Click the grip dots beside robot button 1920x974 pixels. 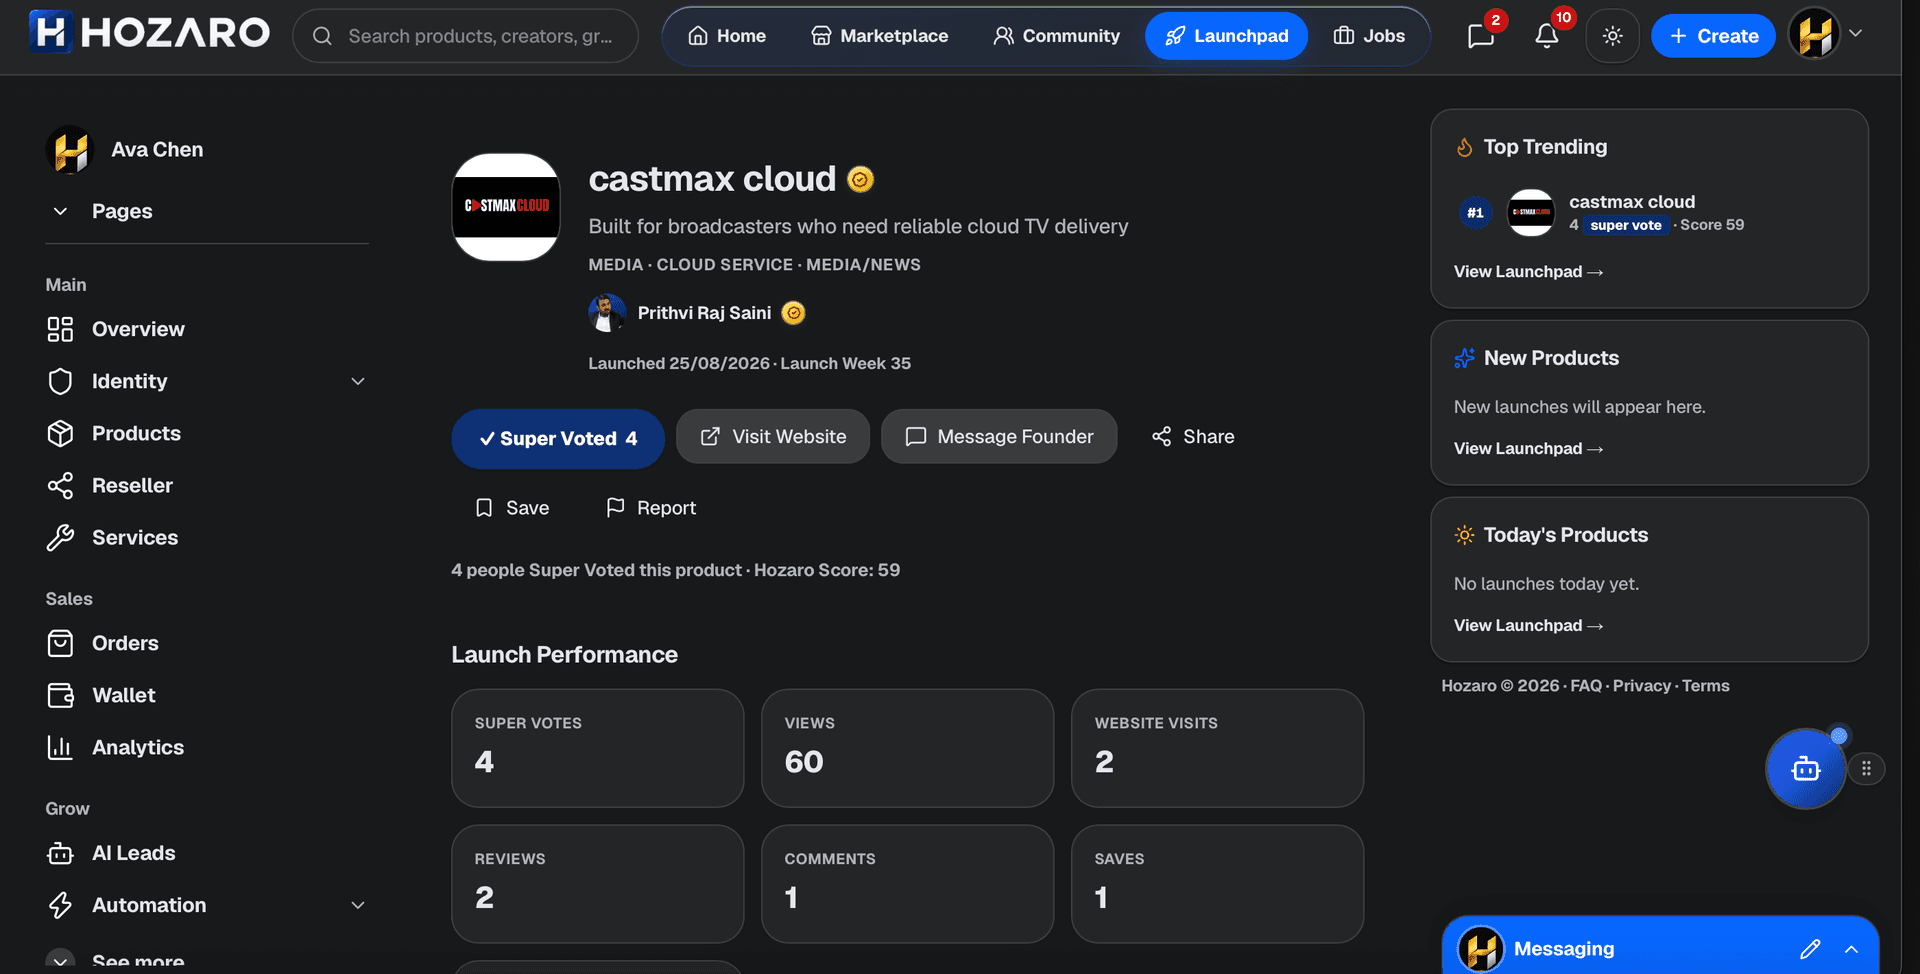point(1866,768)
